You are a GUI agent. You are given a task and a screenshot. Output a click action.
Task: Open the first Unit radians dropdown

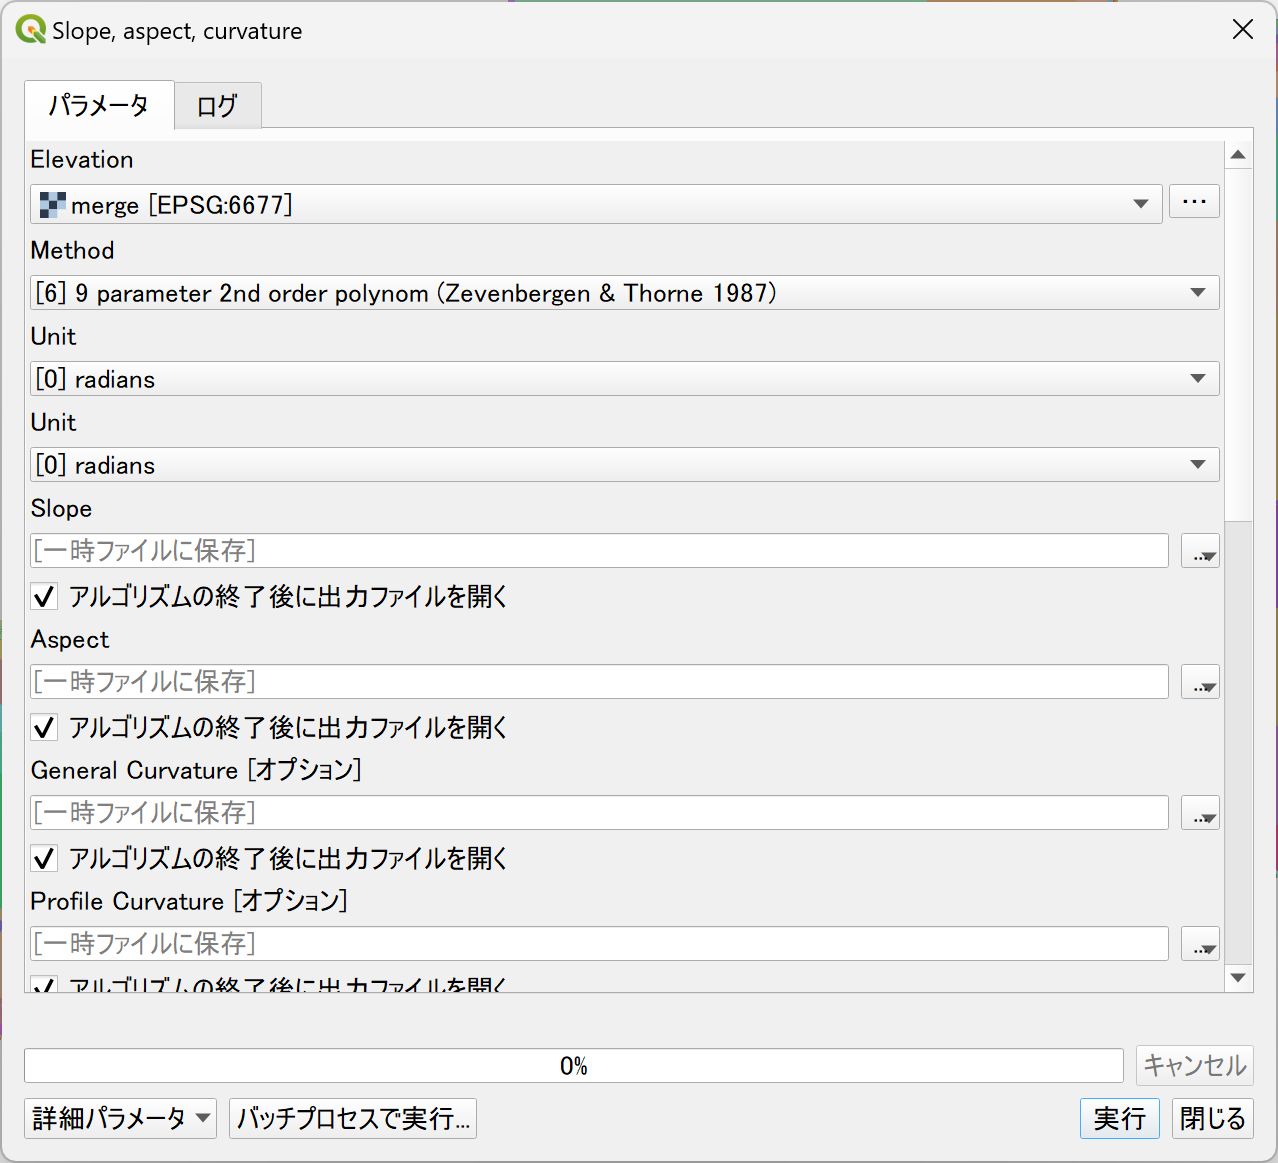[x=625, y=379]
